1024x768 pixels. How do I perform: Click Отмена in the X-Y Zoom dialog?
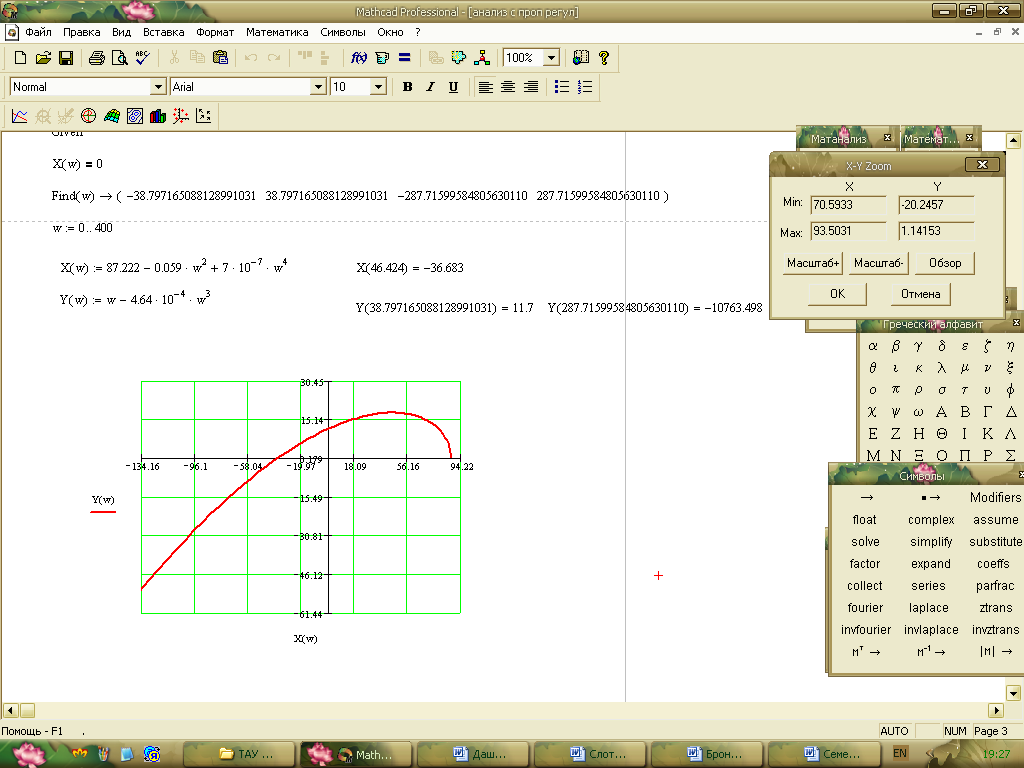pyautogui.click(x=920, y=294)
